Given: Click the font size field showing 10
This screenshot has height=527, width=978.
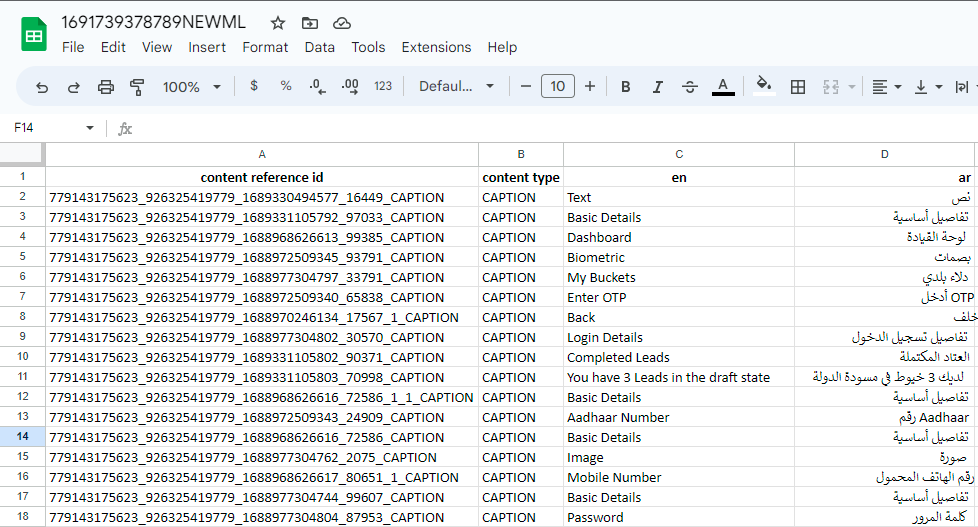Looking at the screenshot, I should click(x=558, y=86).
